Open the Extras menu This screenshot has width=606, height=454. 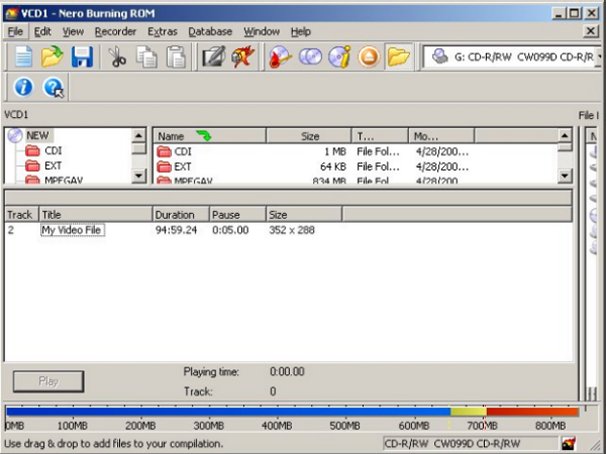162,31
